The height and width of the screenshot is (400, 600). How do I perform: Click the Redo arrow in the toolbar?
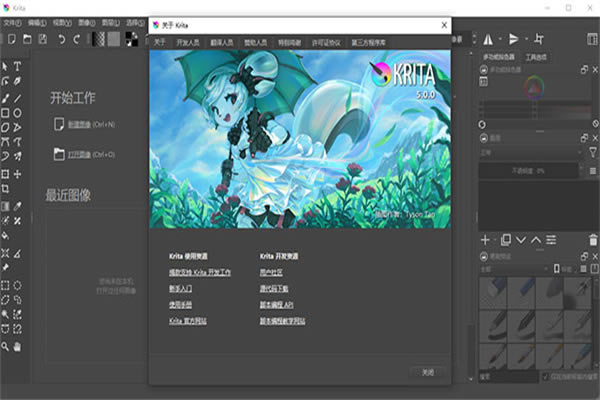click(x=77, y=39)
